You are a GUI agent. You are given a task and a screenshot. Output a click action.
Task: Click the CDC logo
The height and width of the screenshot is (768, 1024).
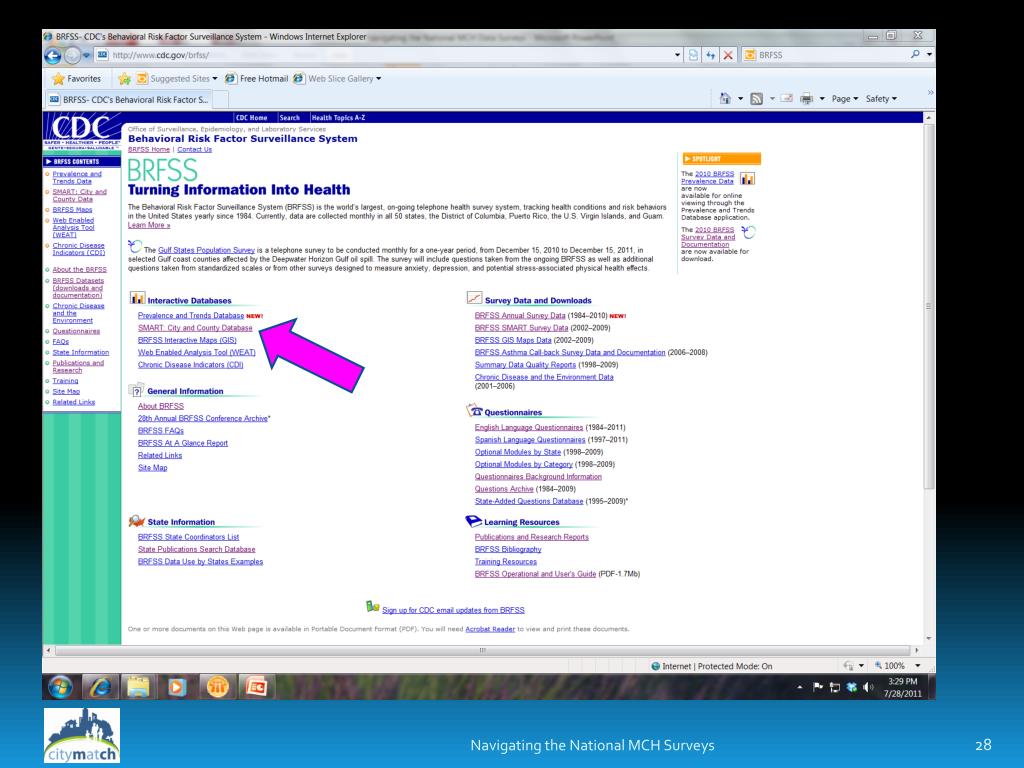pyautogui.click(x=82, y=133)
